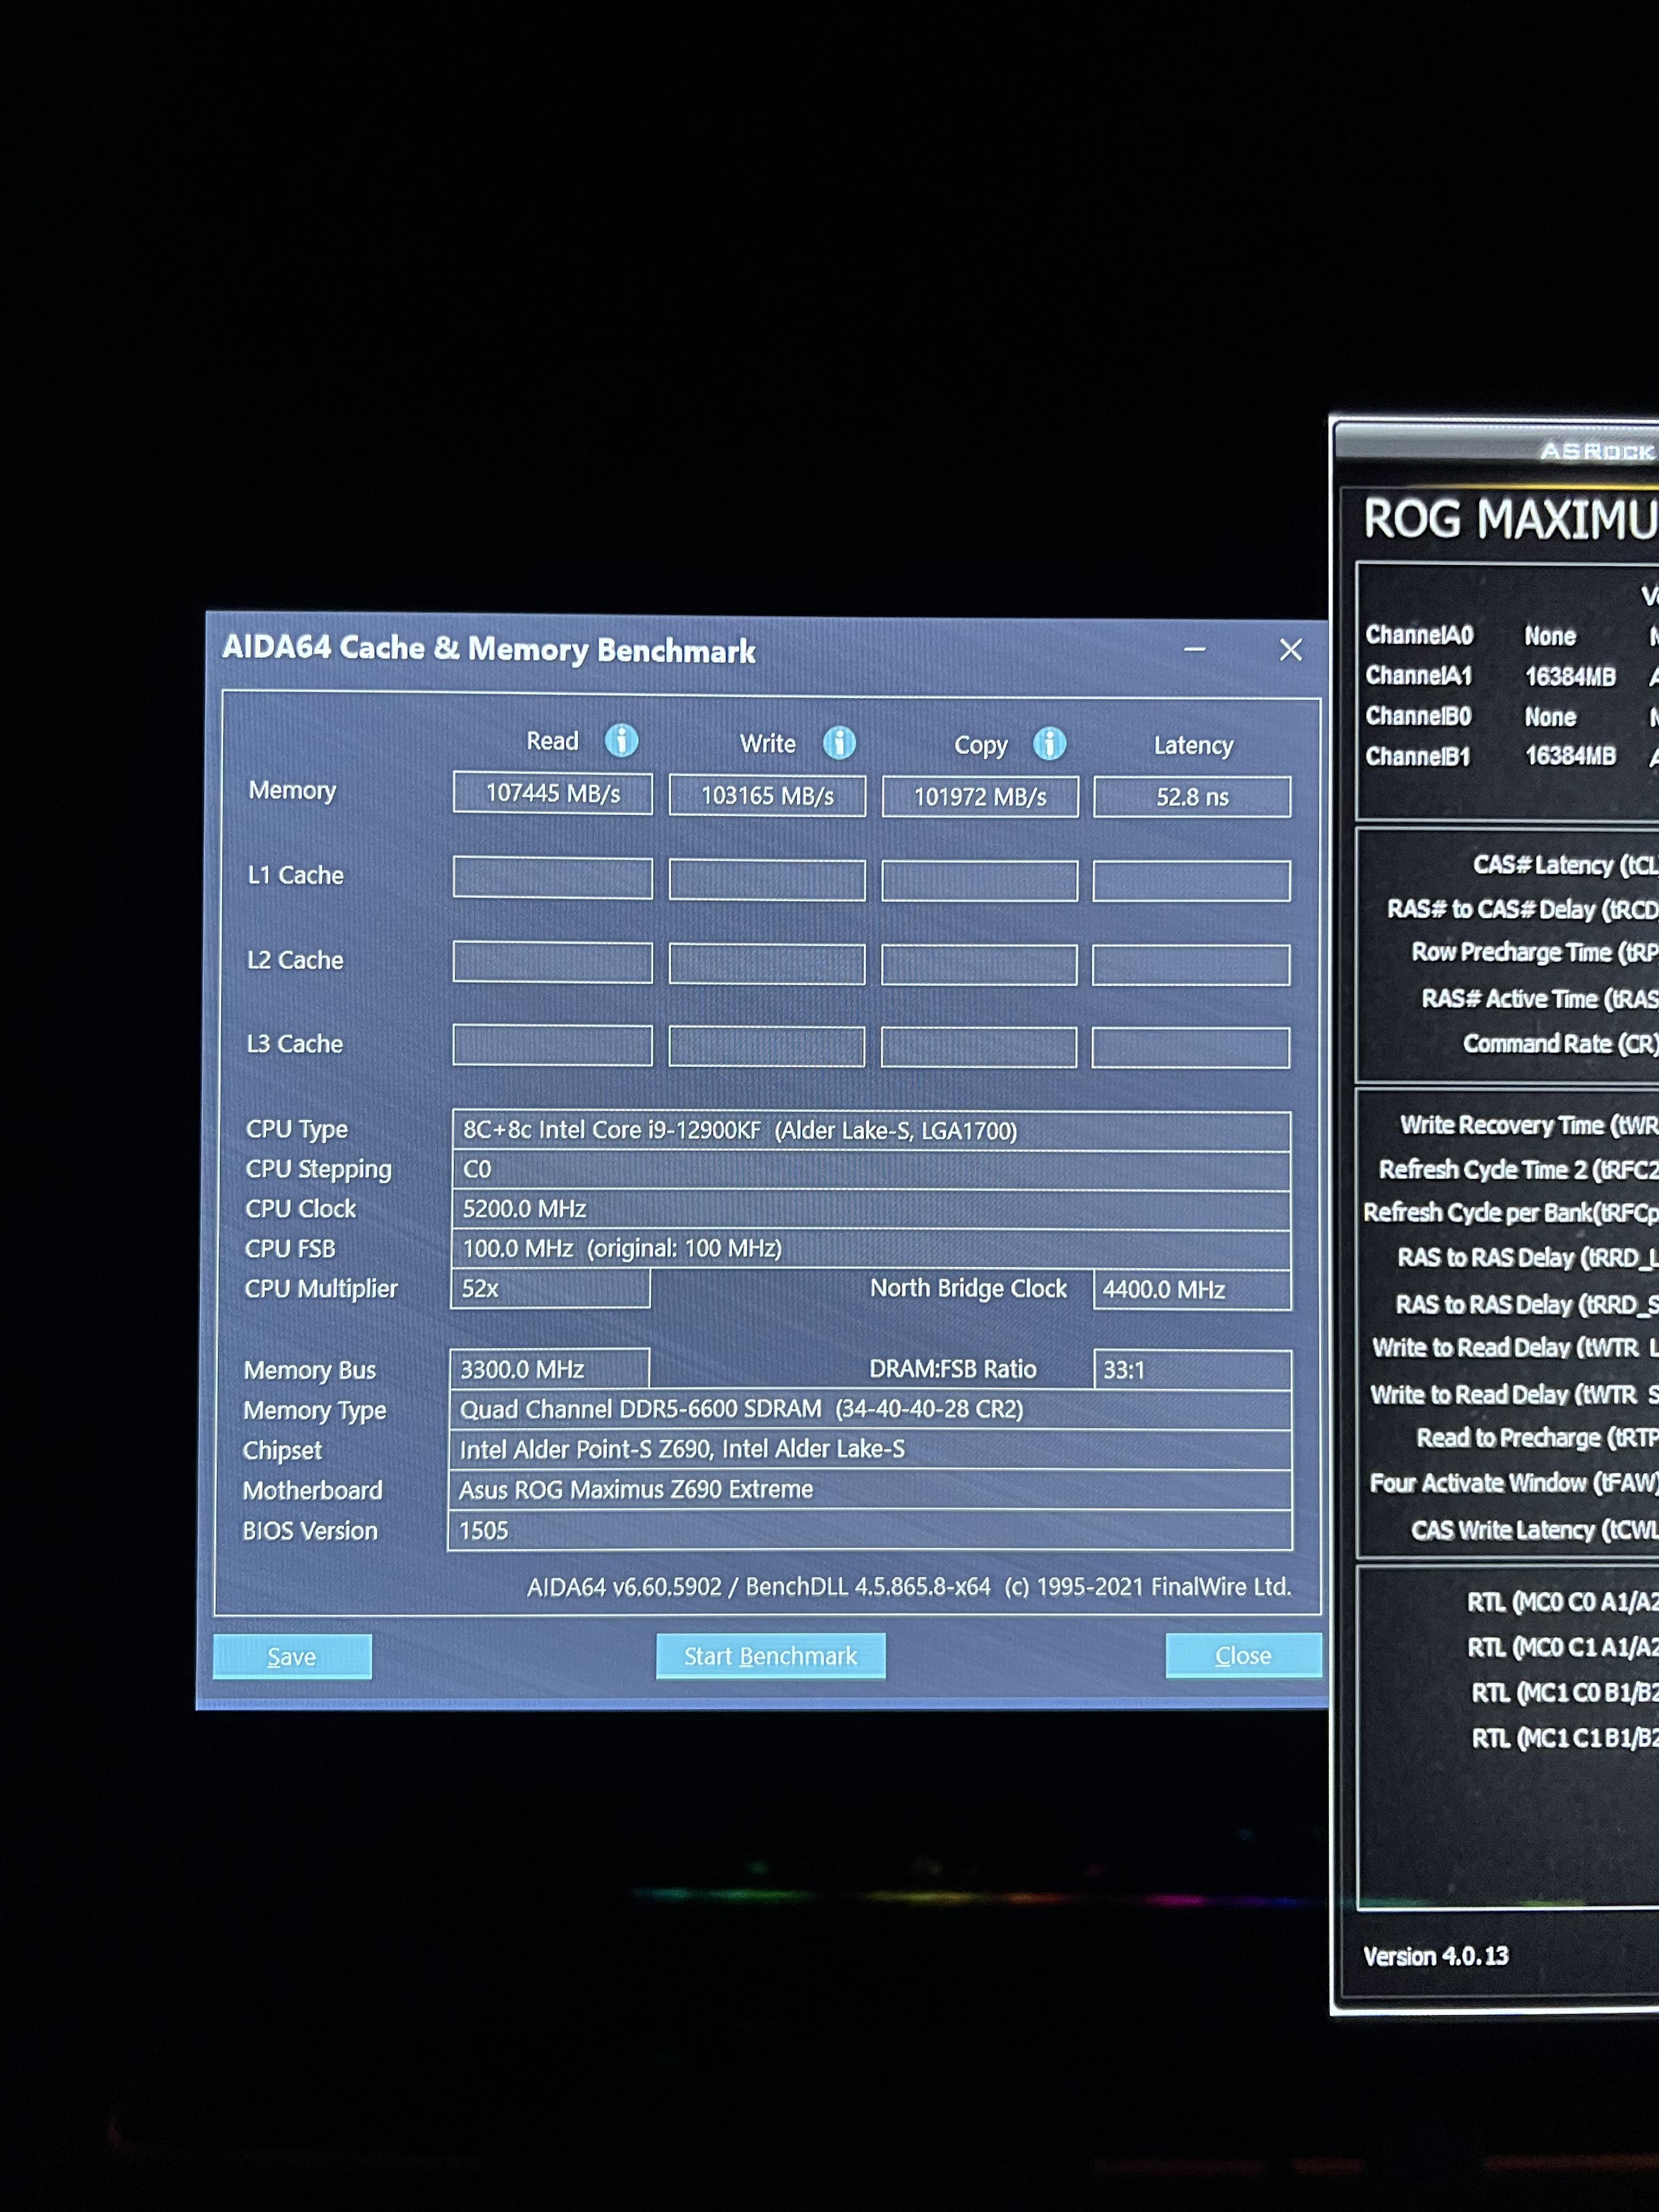Click Command Rate (CR) label in ASRock window
Viewport: 1659px width, 2212px height.
click(x=1560, y=1044)
